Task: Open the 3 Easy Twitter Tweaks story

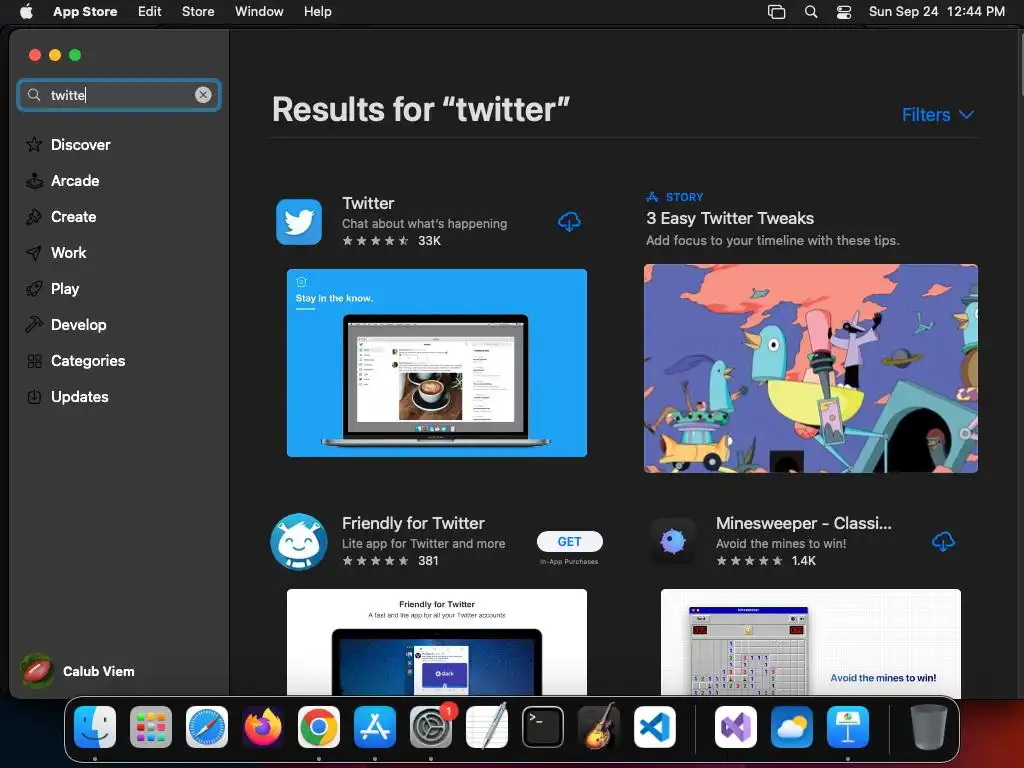Action: pos(730,218)
